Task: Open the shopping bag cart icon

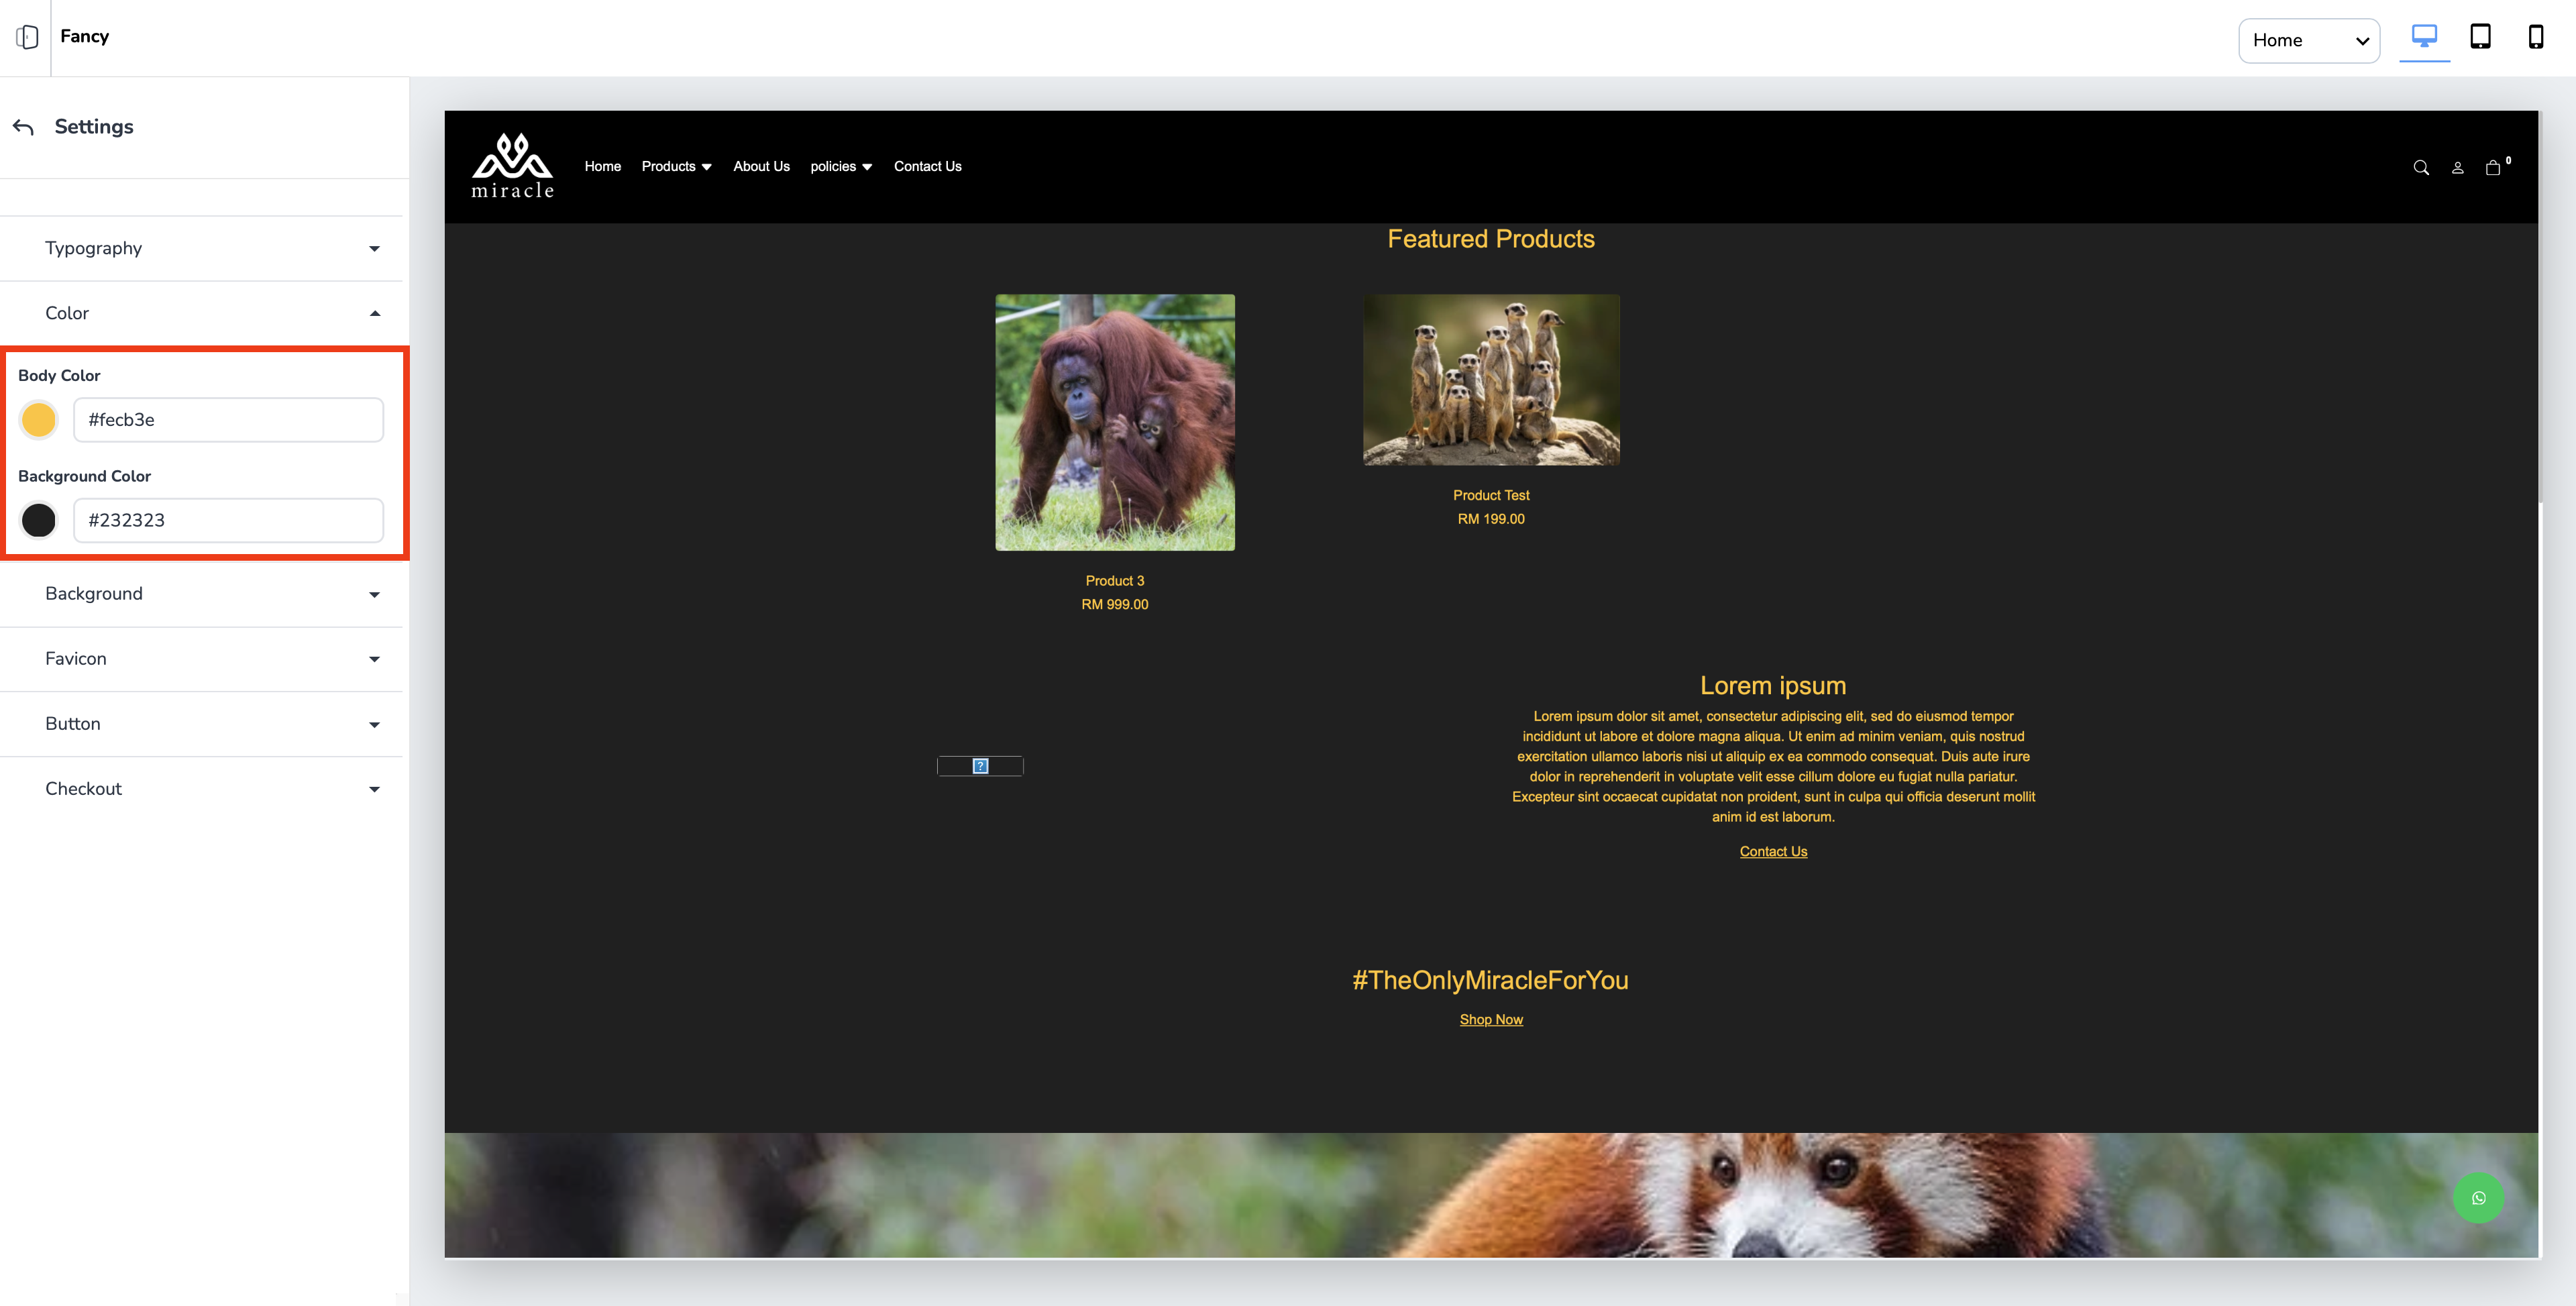Action: pyautogui.click(x=2493, y=168)
